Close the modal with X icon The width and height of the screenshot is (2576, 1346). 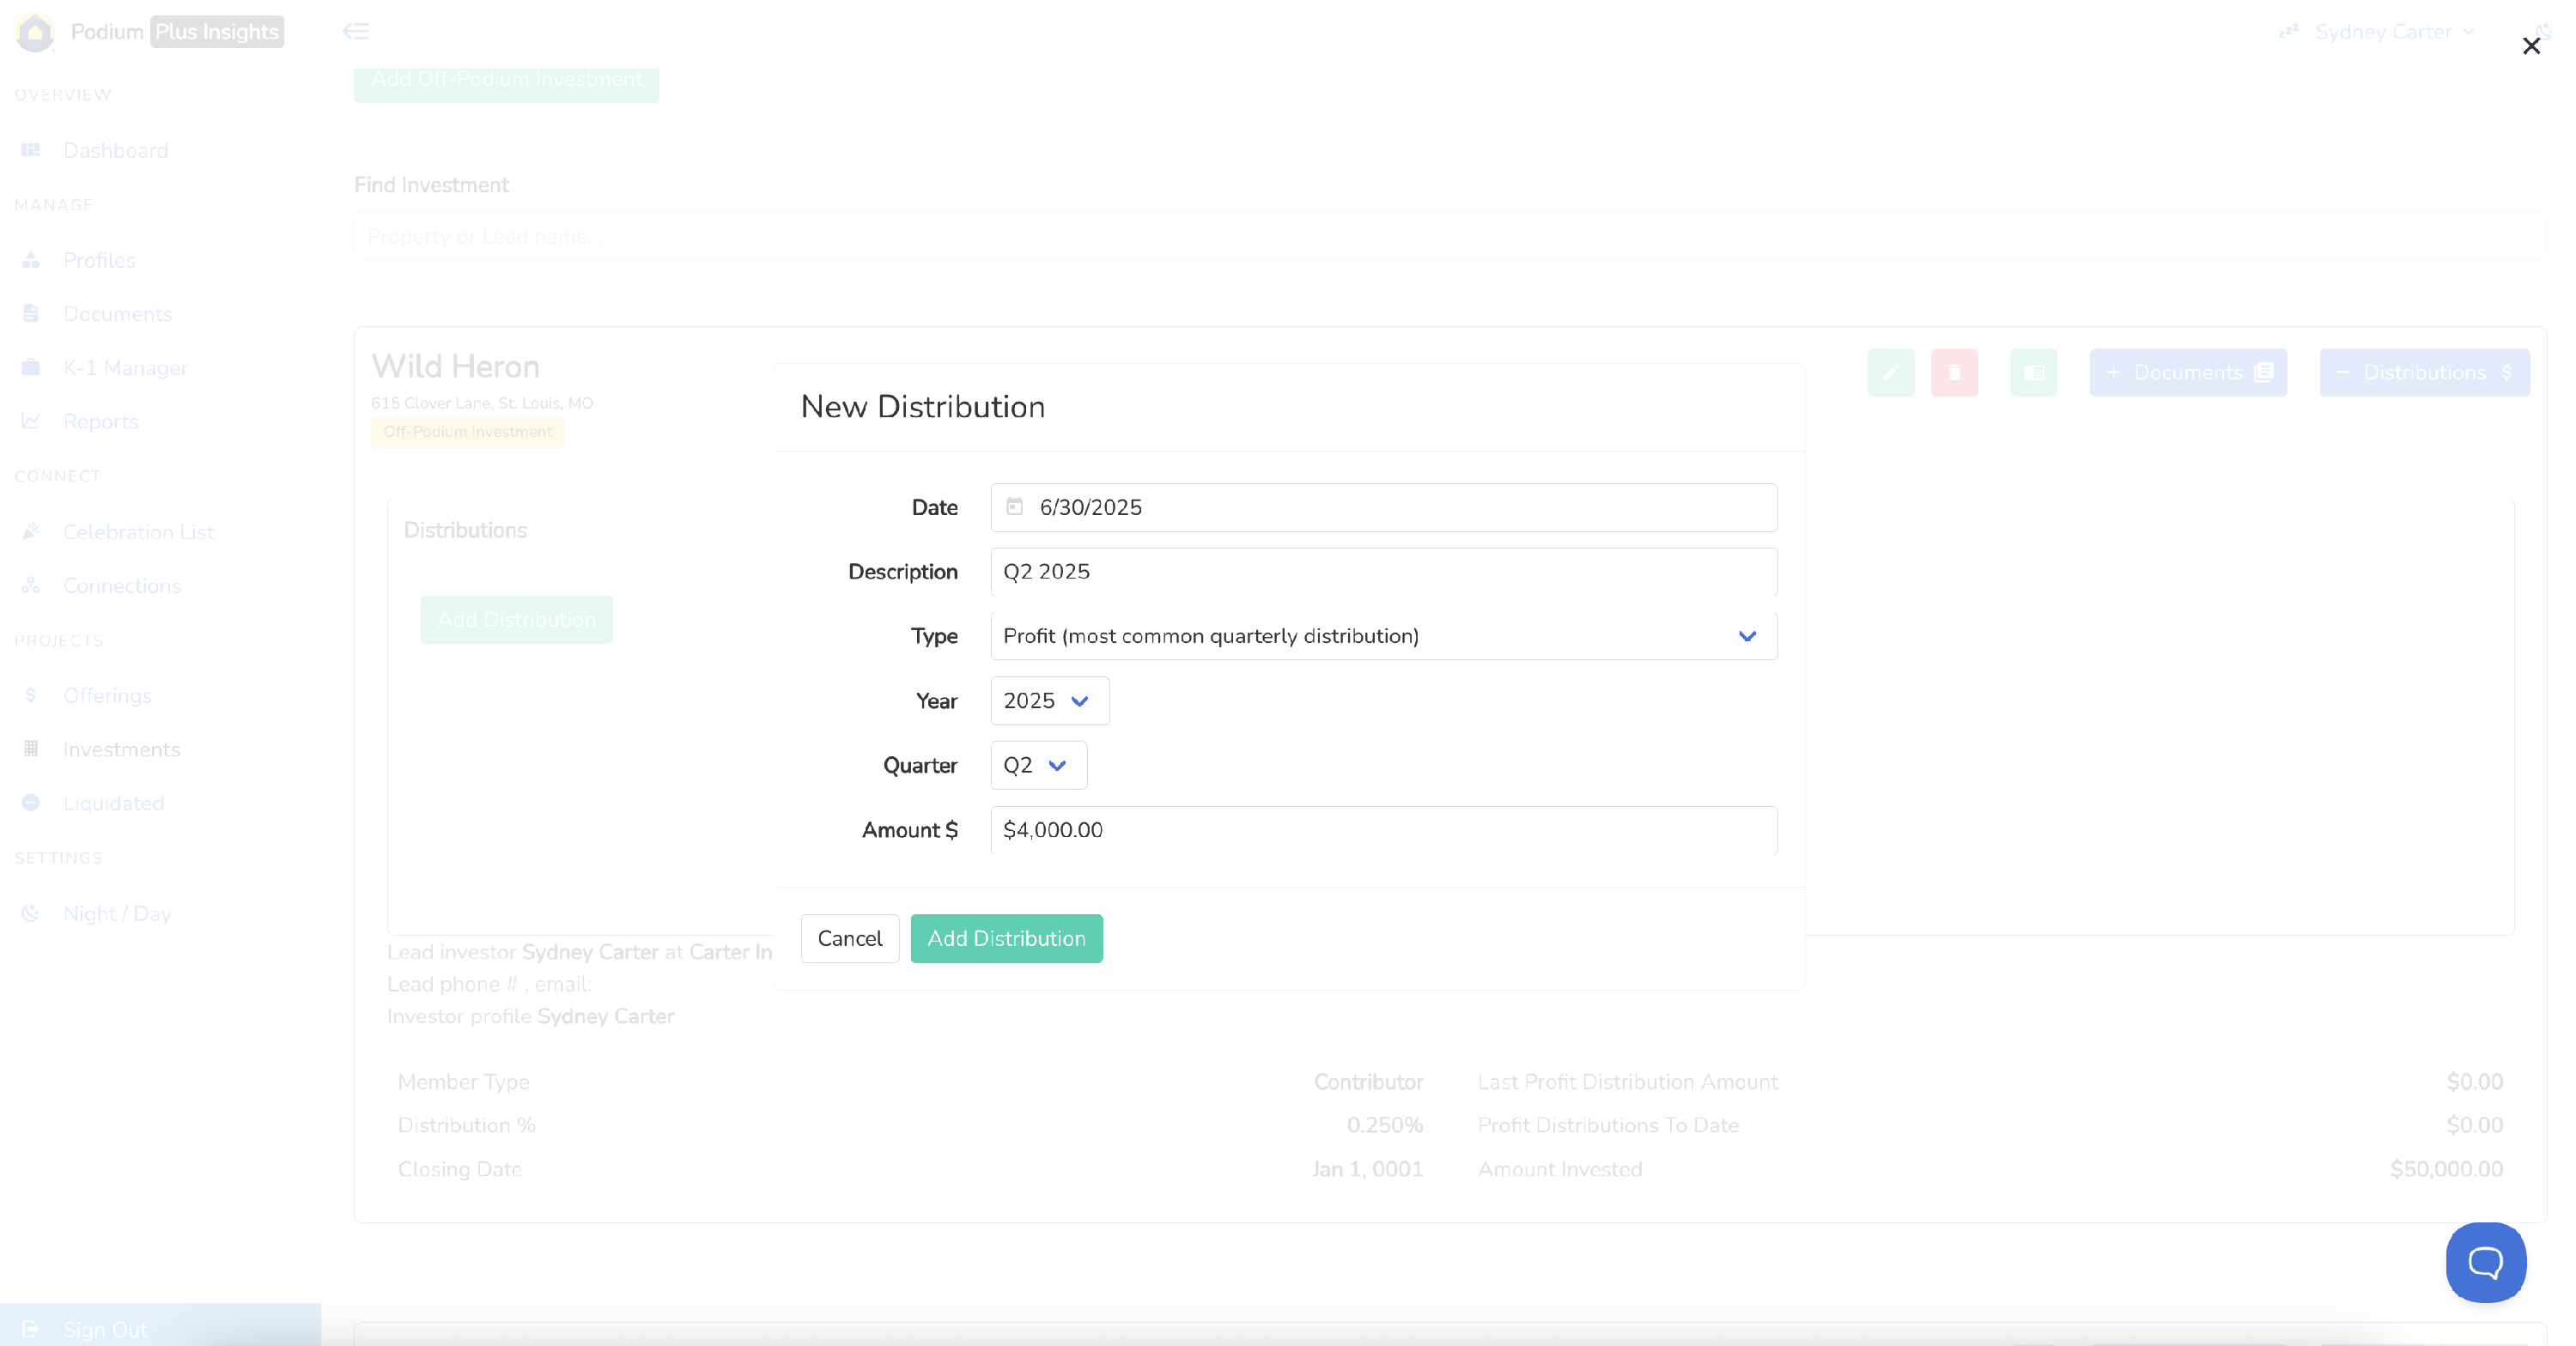click(2530, 46)
